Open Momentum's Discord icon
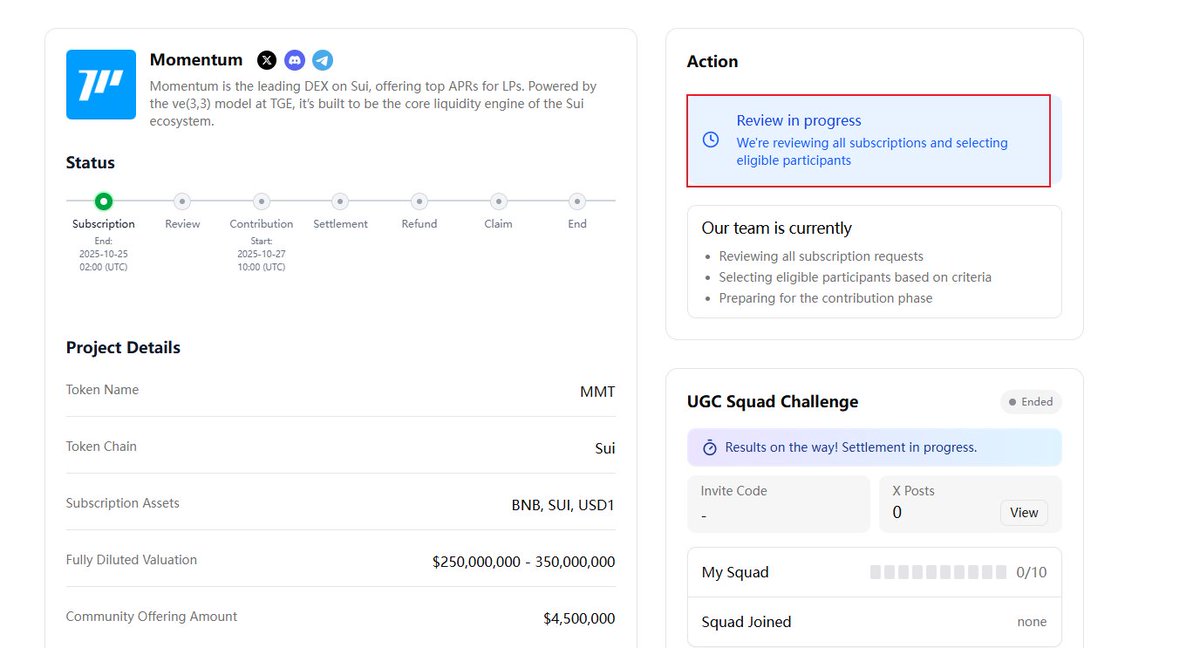1200x648 pixels. click(x=294, y=61)
